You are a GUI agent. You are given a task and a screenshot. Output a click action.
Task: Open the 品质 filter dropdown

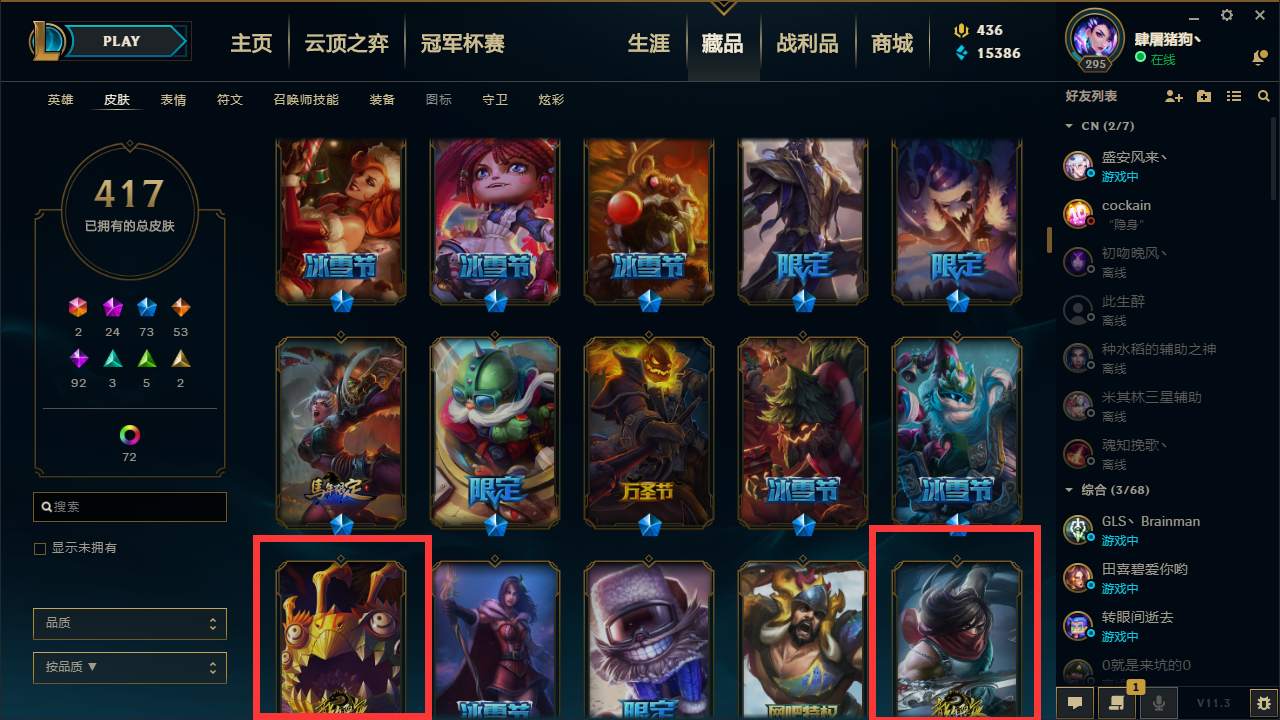(x=130, y=623)
